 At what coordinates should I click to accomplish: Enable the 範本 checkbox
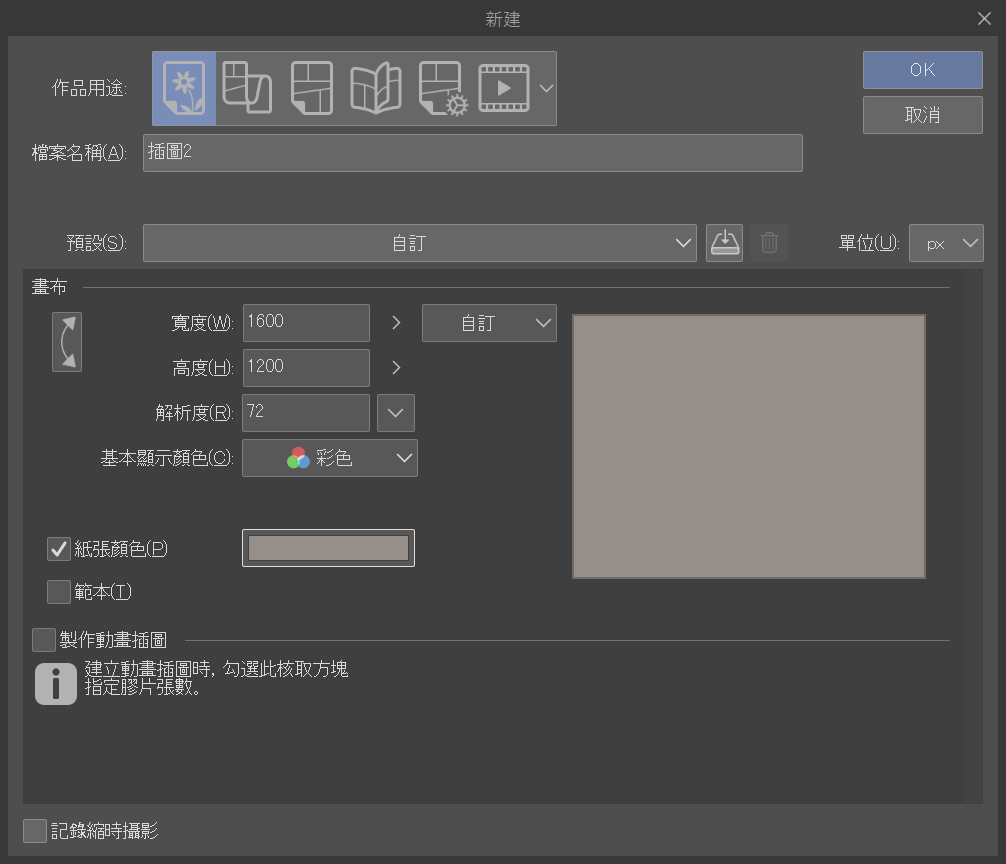point(59,592)
